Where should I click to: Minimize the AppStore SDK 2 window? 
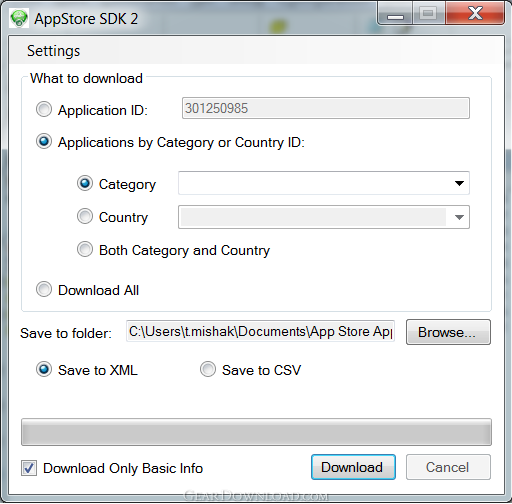coord(395,13)
